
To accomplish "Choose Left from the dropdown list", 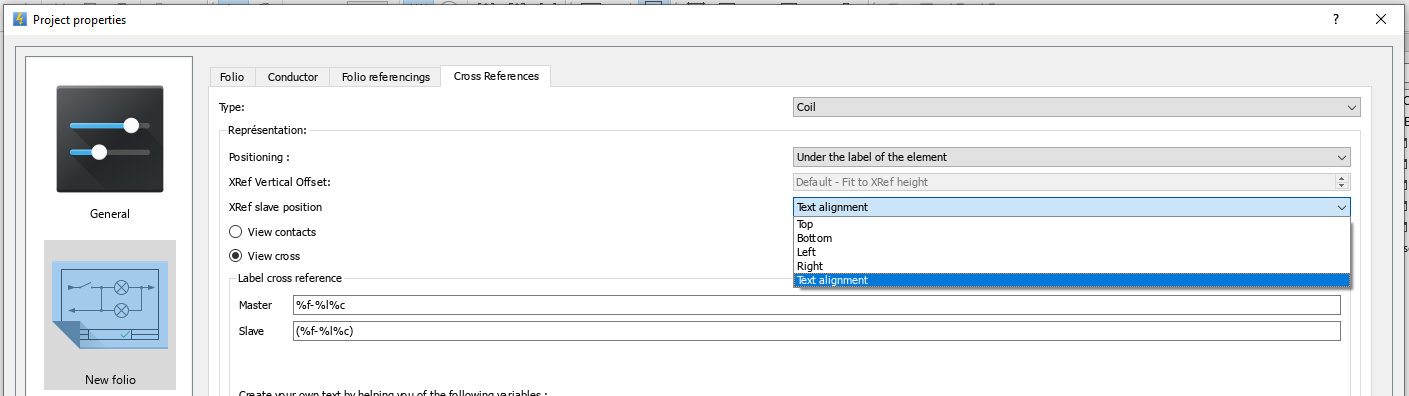I will (1071, 252).
